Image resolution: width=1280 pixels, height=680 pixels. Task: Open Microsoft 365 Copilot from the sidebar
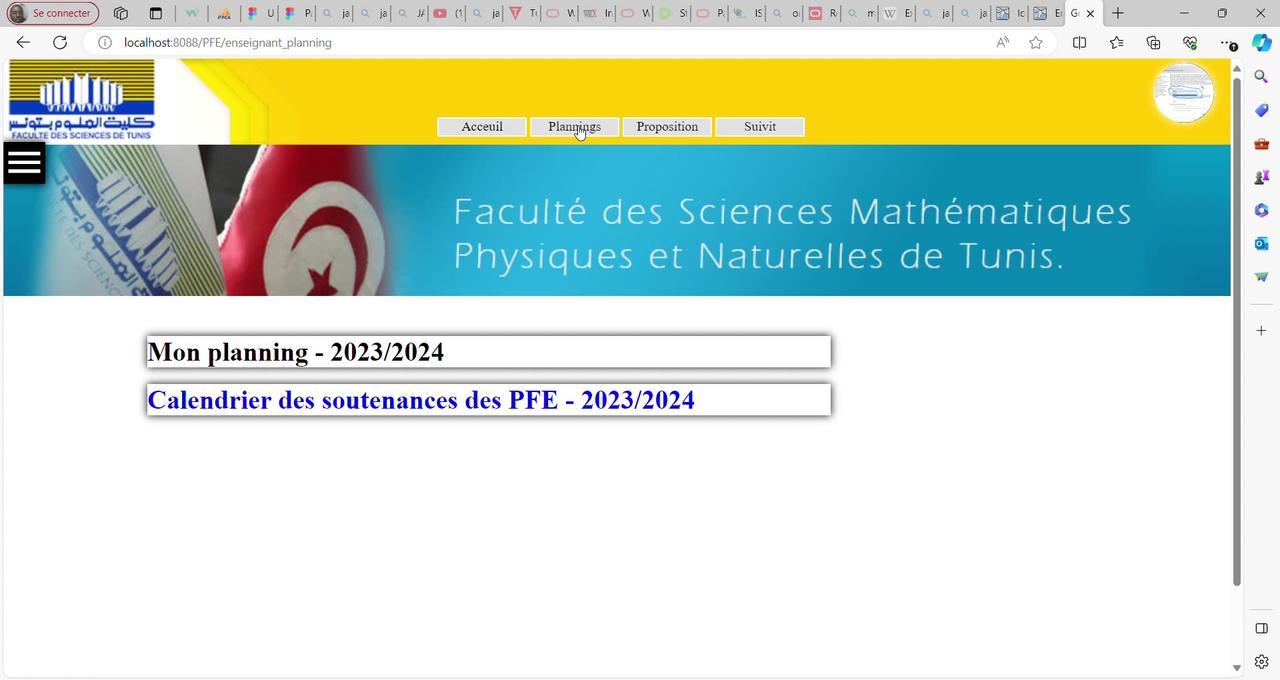pos(1260,210)
